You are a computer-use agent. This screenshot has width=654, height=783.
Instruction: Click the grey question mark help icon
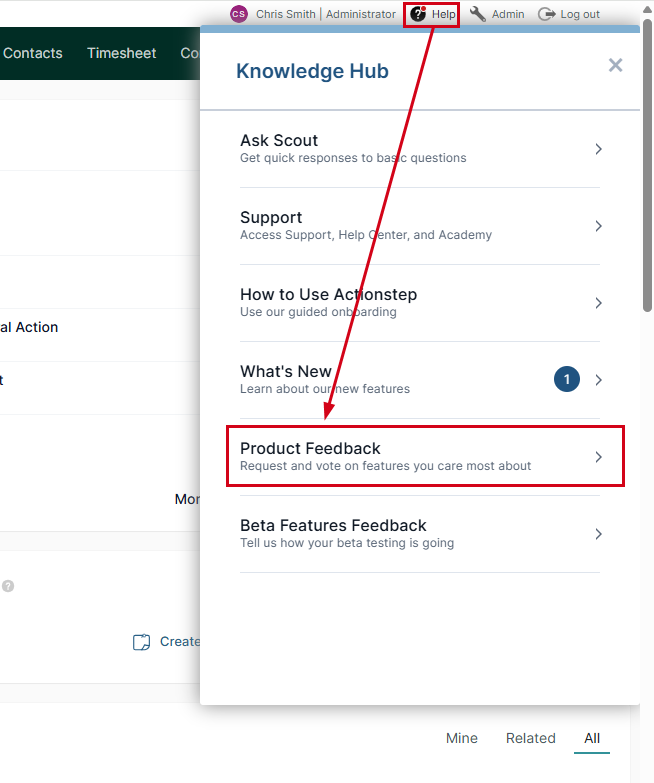(x=7, y=586)
